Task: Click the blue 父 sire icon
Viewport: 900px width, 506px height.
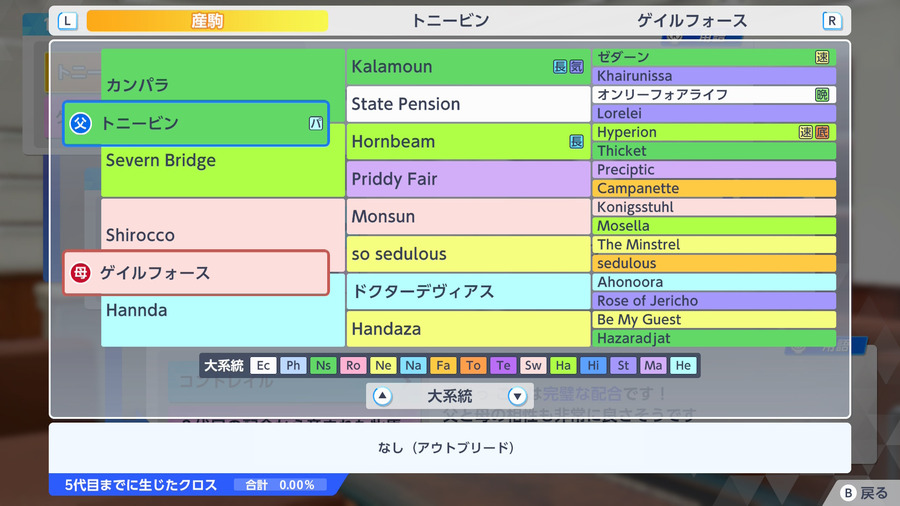Action: point(80,123)
